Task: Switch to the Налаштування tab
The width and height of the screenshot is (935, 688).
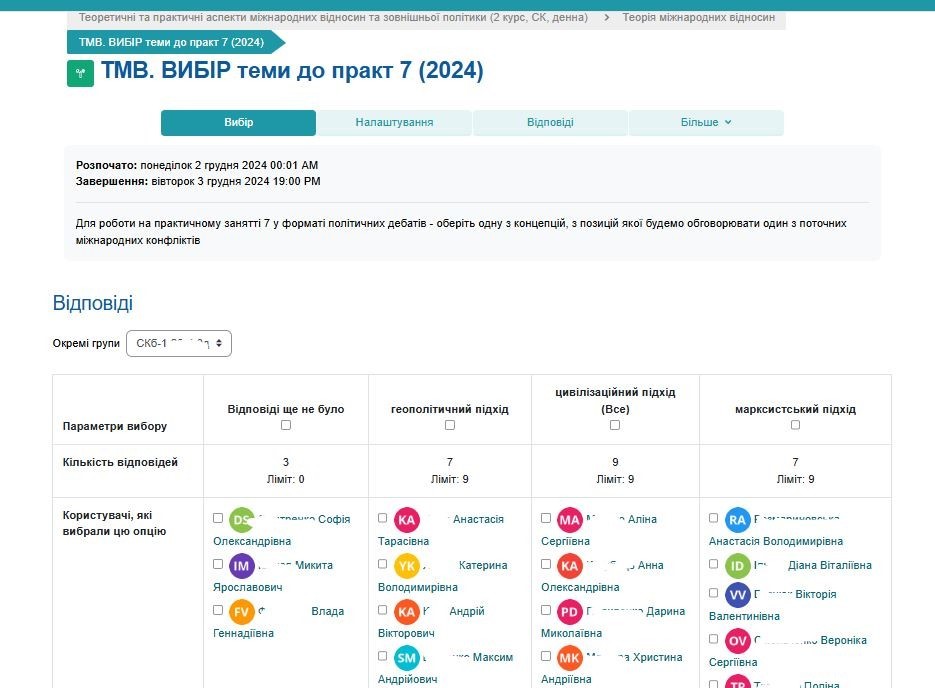Action: click(394, 122)
